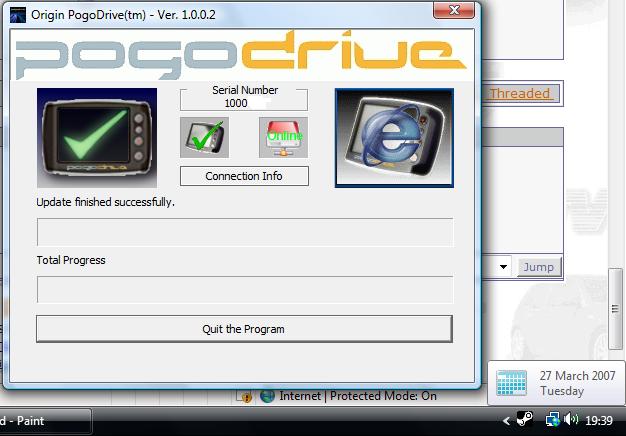Click the Jump button in browser

[539, 267]
